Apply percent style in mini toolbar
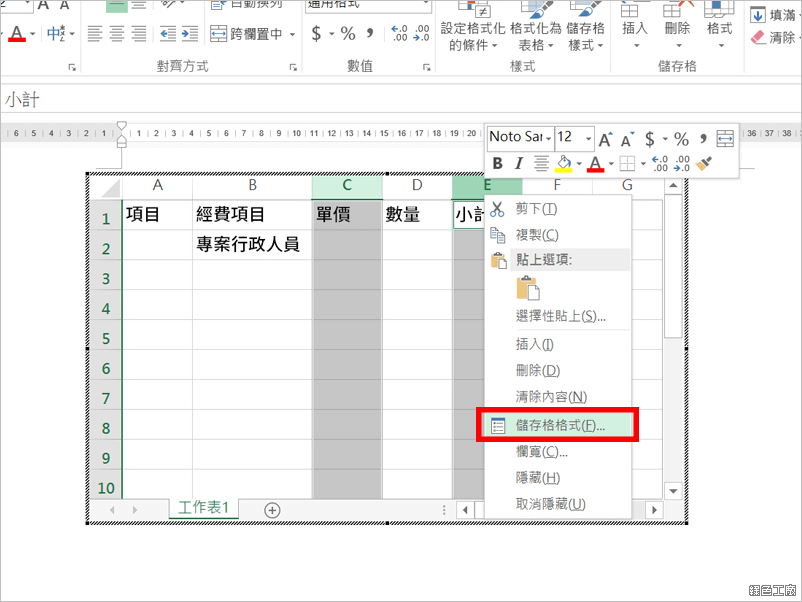 coord(681,139)
